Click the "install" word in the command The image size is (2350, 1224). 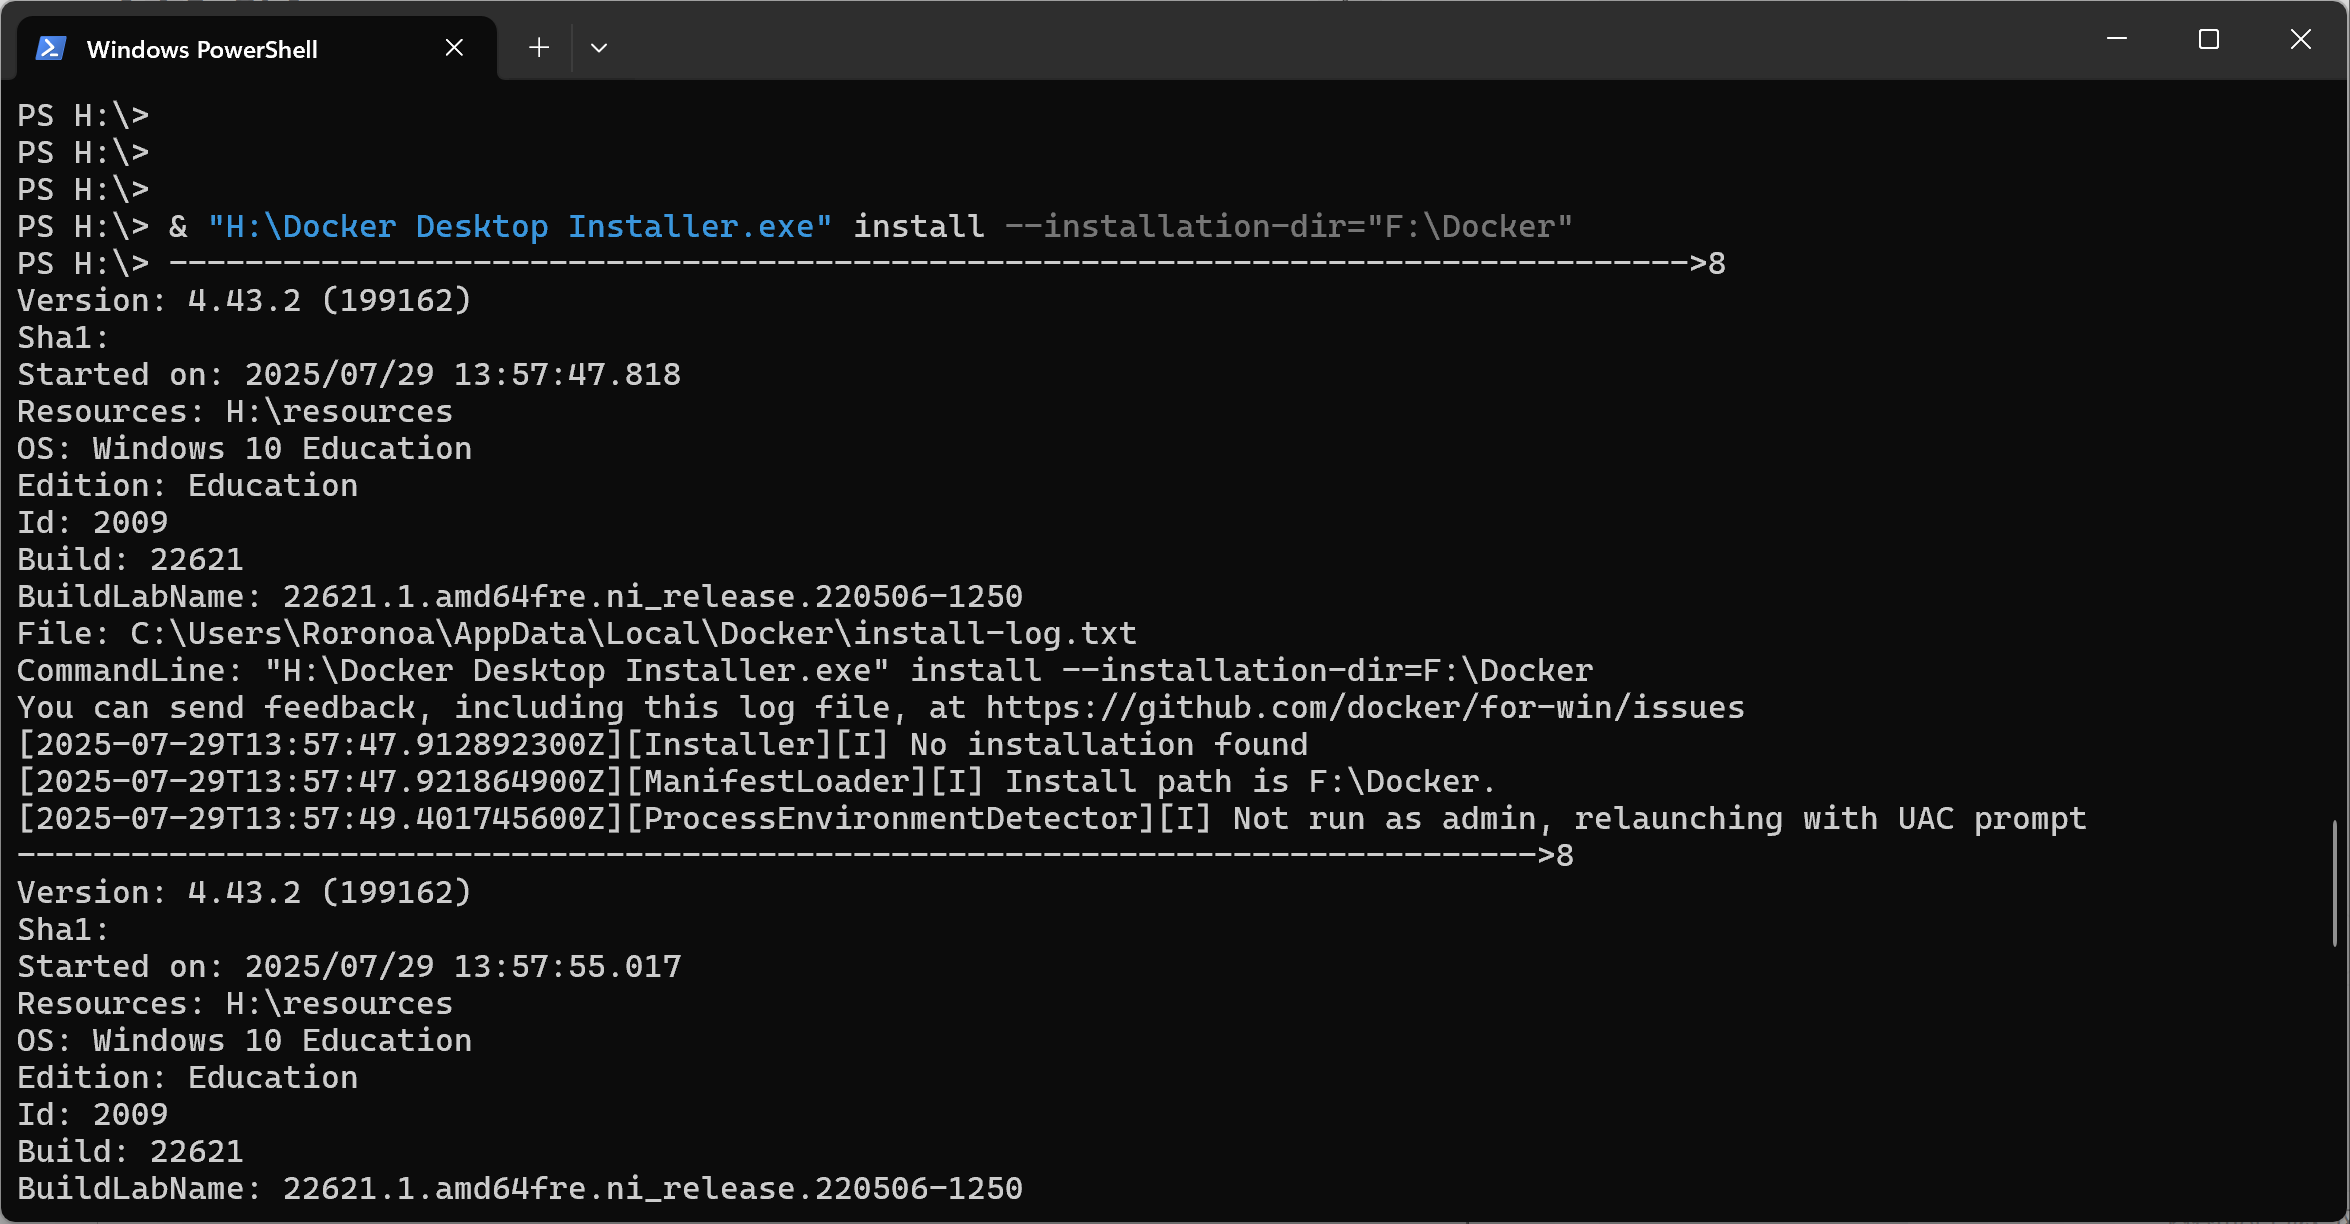pyautogui.click(x=918, y=226)
